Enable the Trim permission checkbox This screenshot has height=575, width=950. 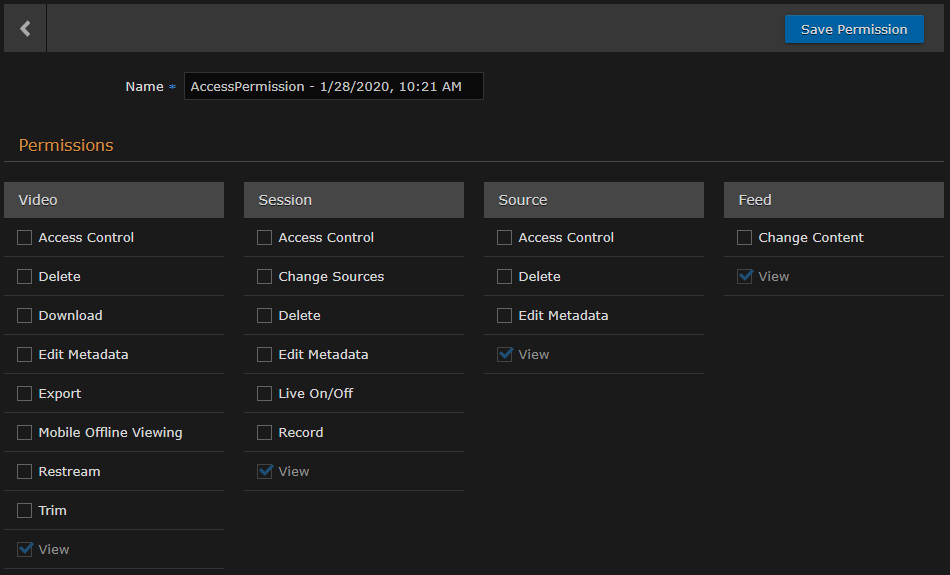pos(25,511)
